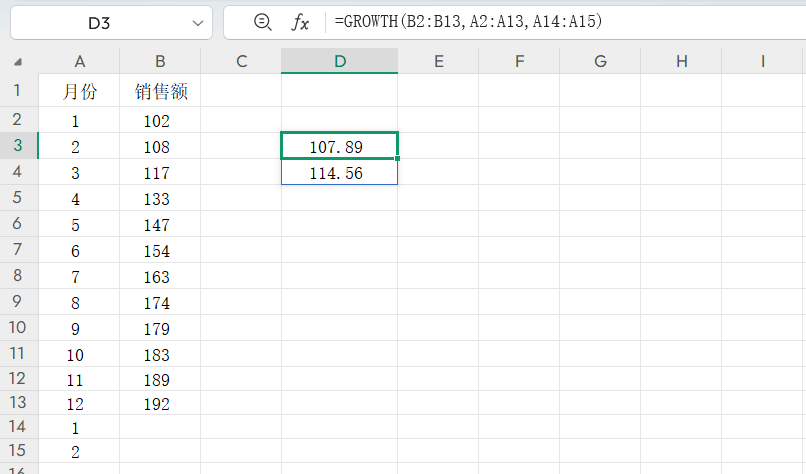Click the select-all corner triangle

point(18,62)
